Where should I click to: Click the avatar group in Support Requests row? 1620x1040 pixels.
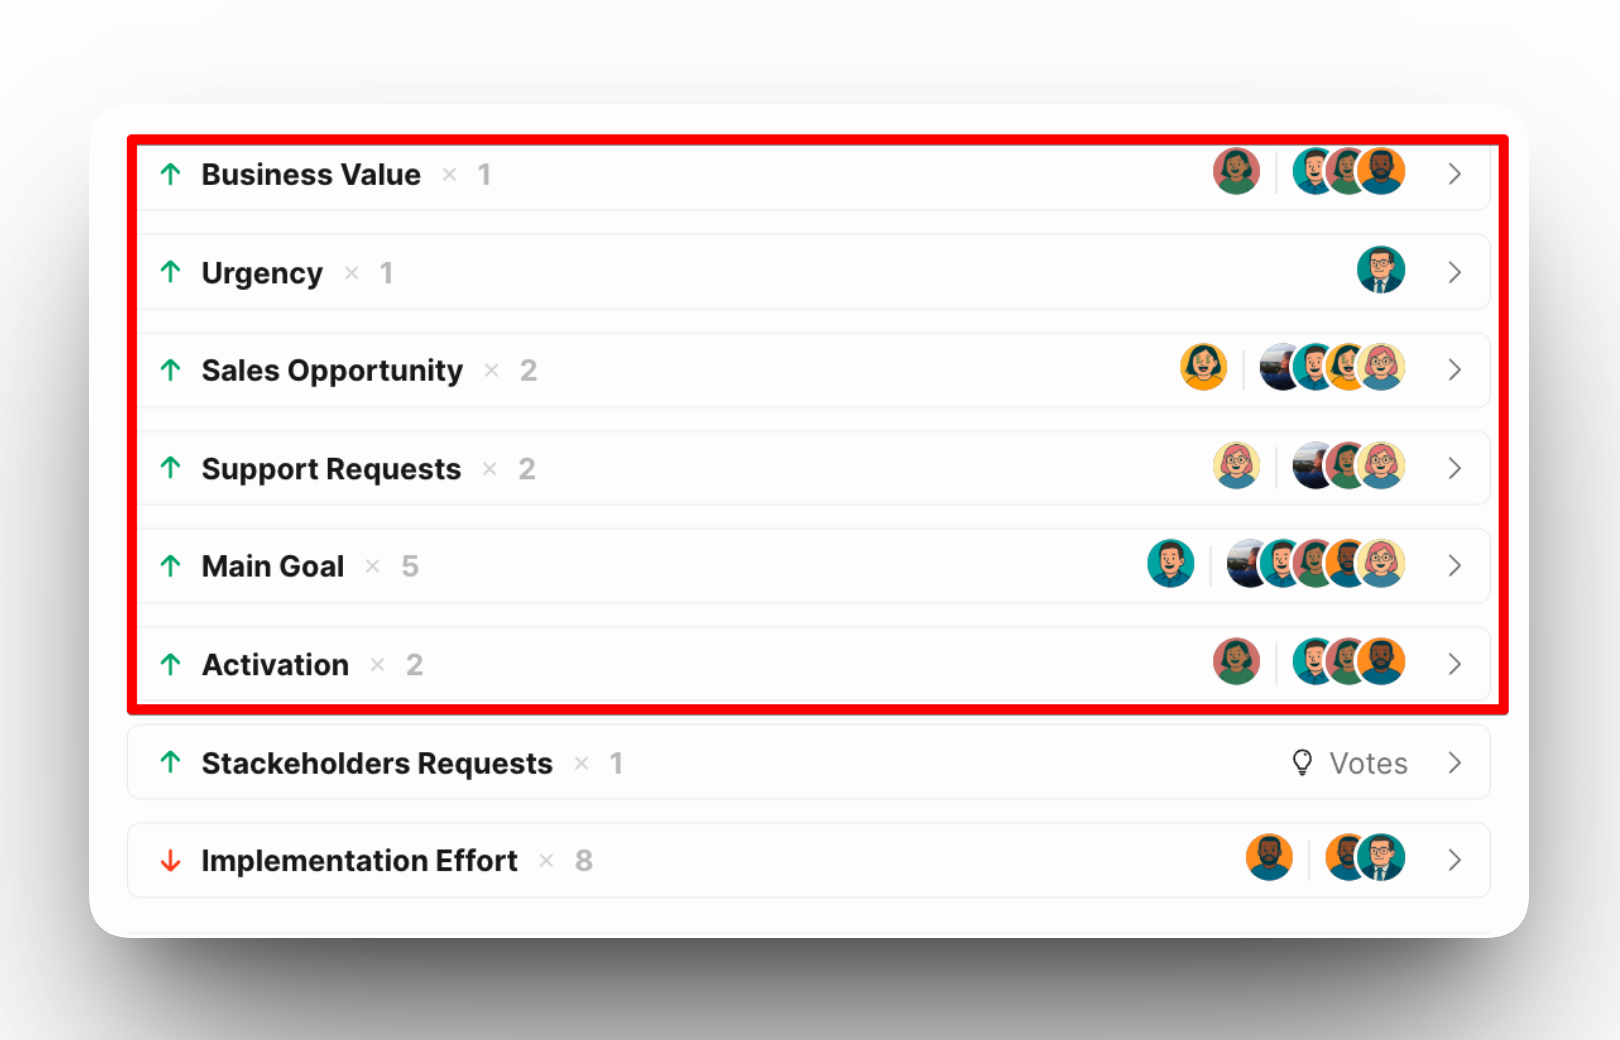1349,466
